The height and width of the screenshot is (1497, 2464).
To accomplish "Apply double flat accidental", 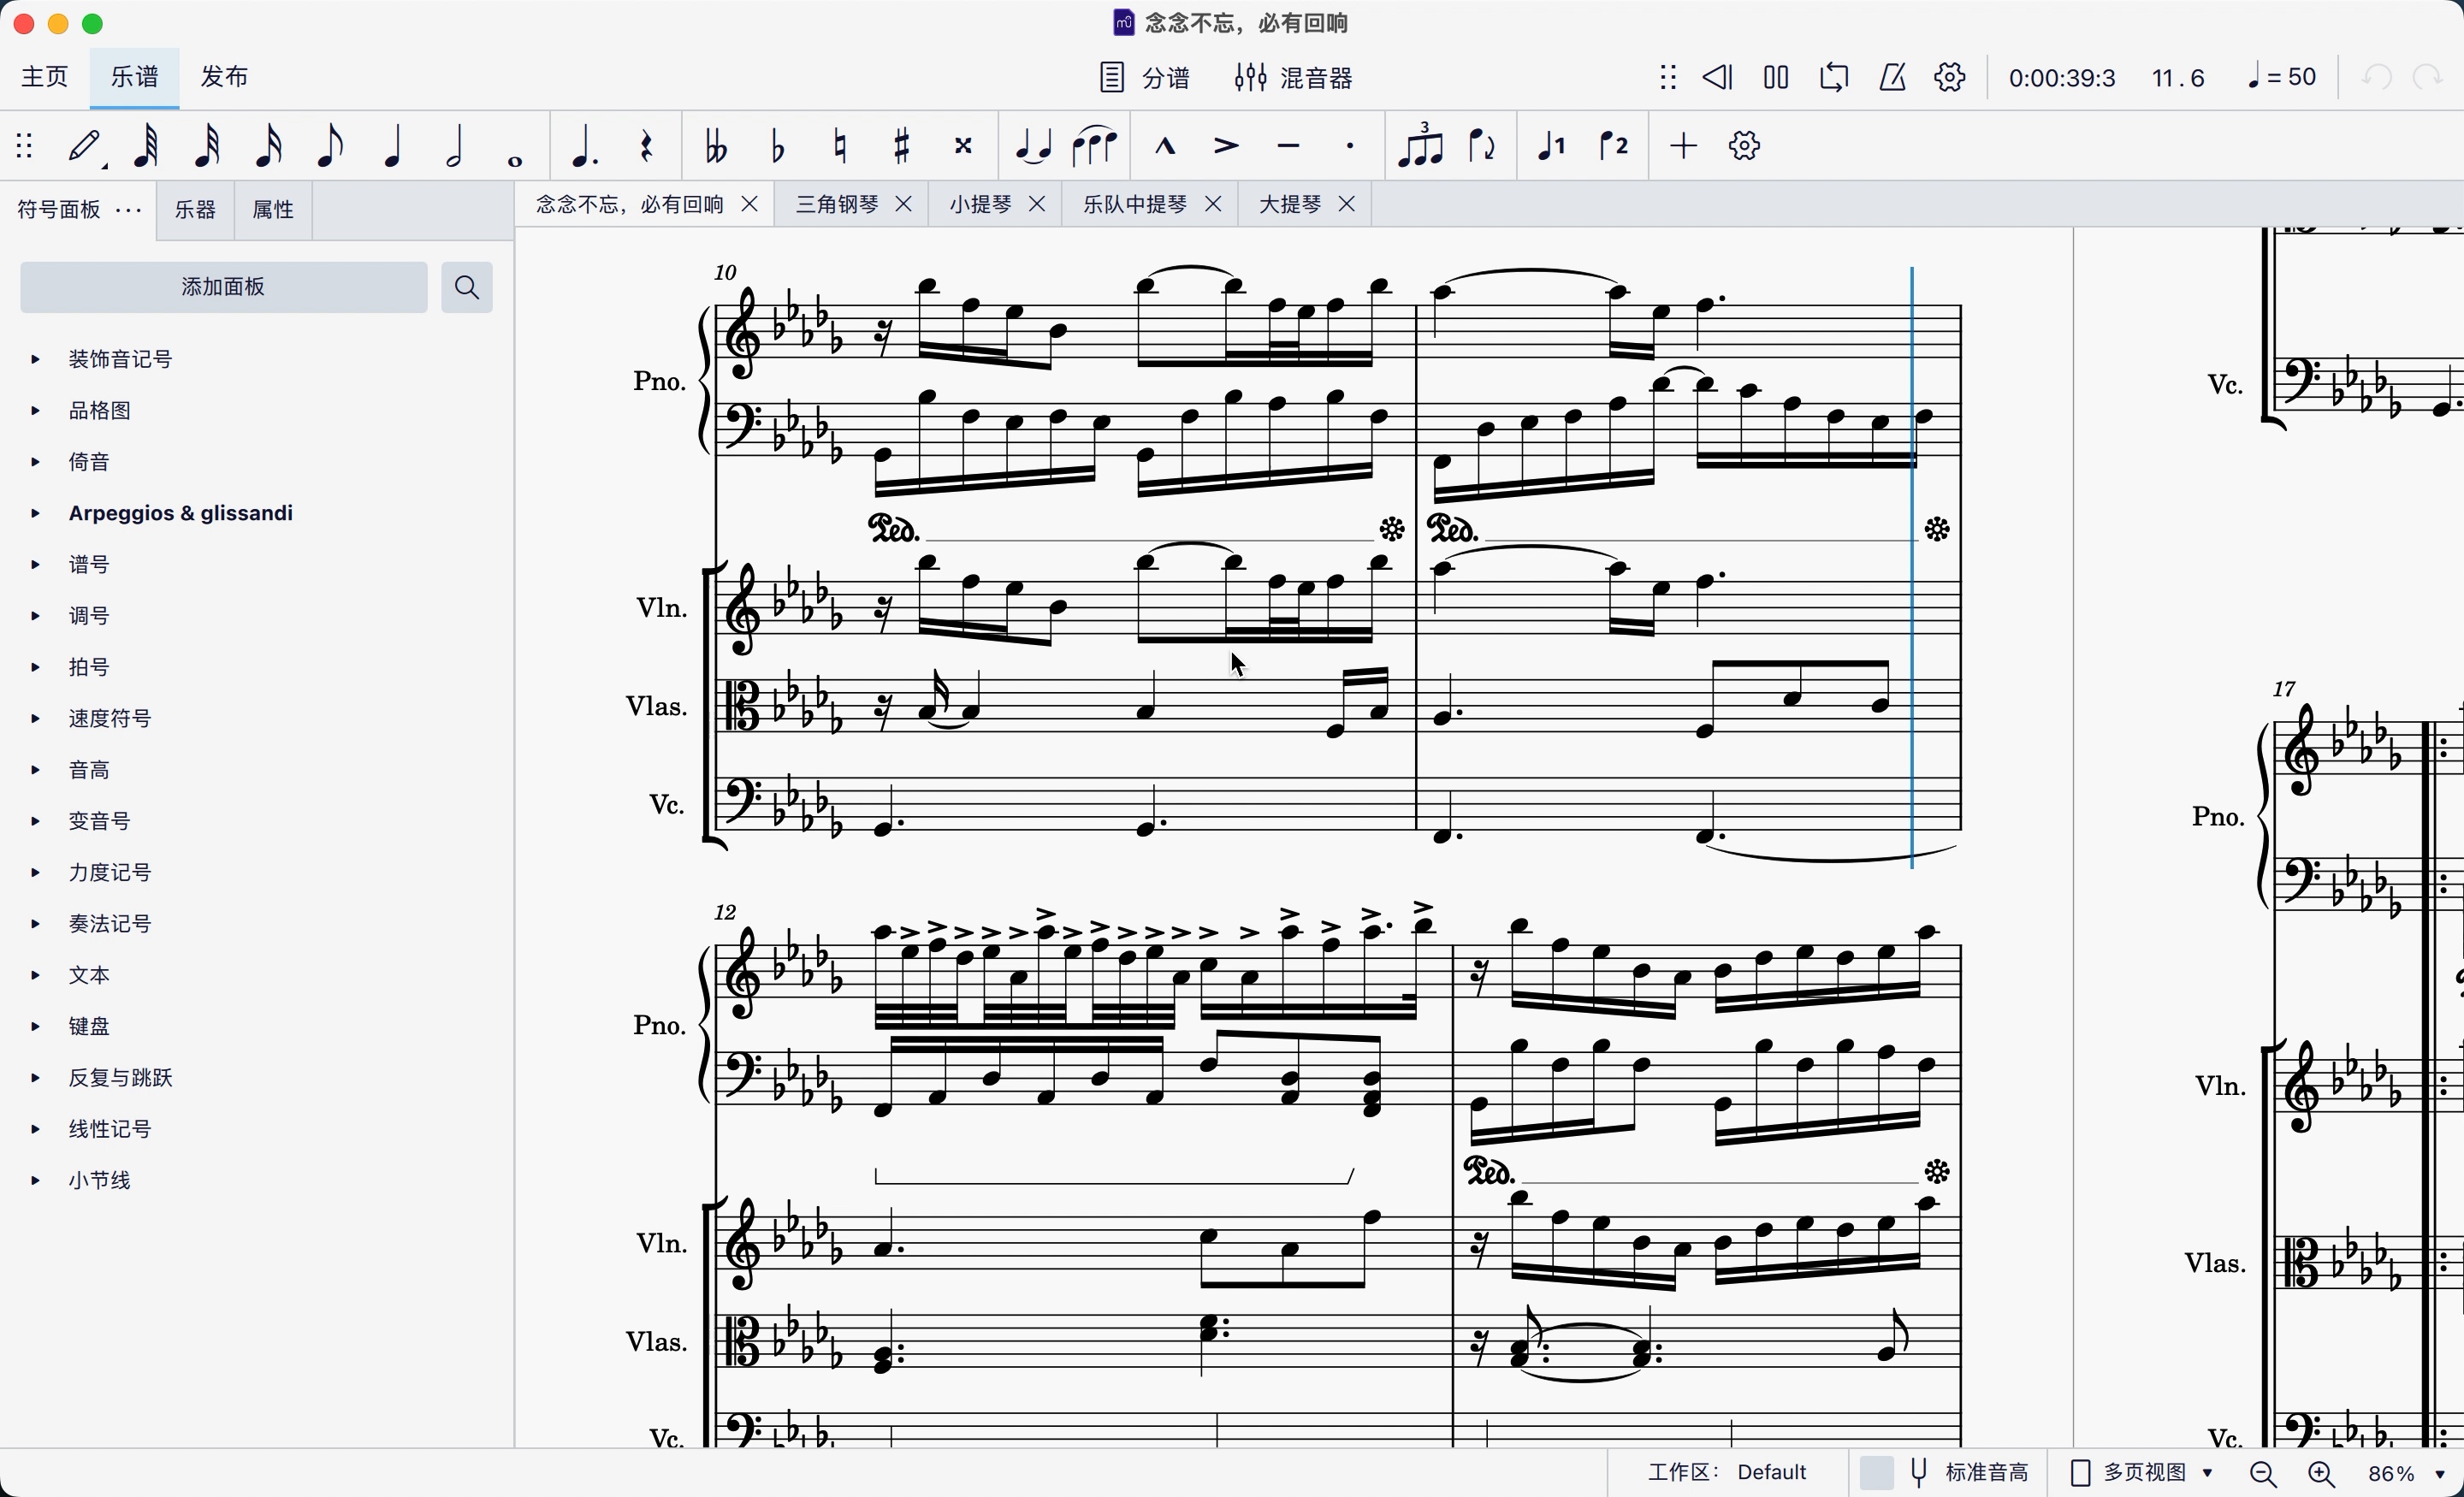I will (716, 146).
